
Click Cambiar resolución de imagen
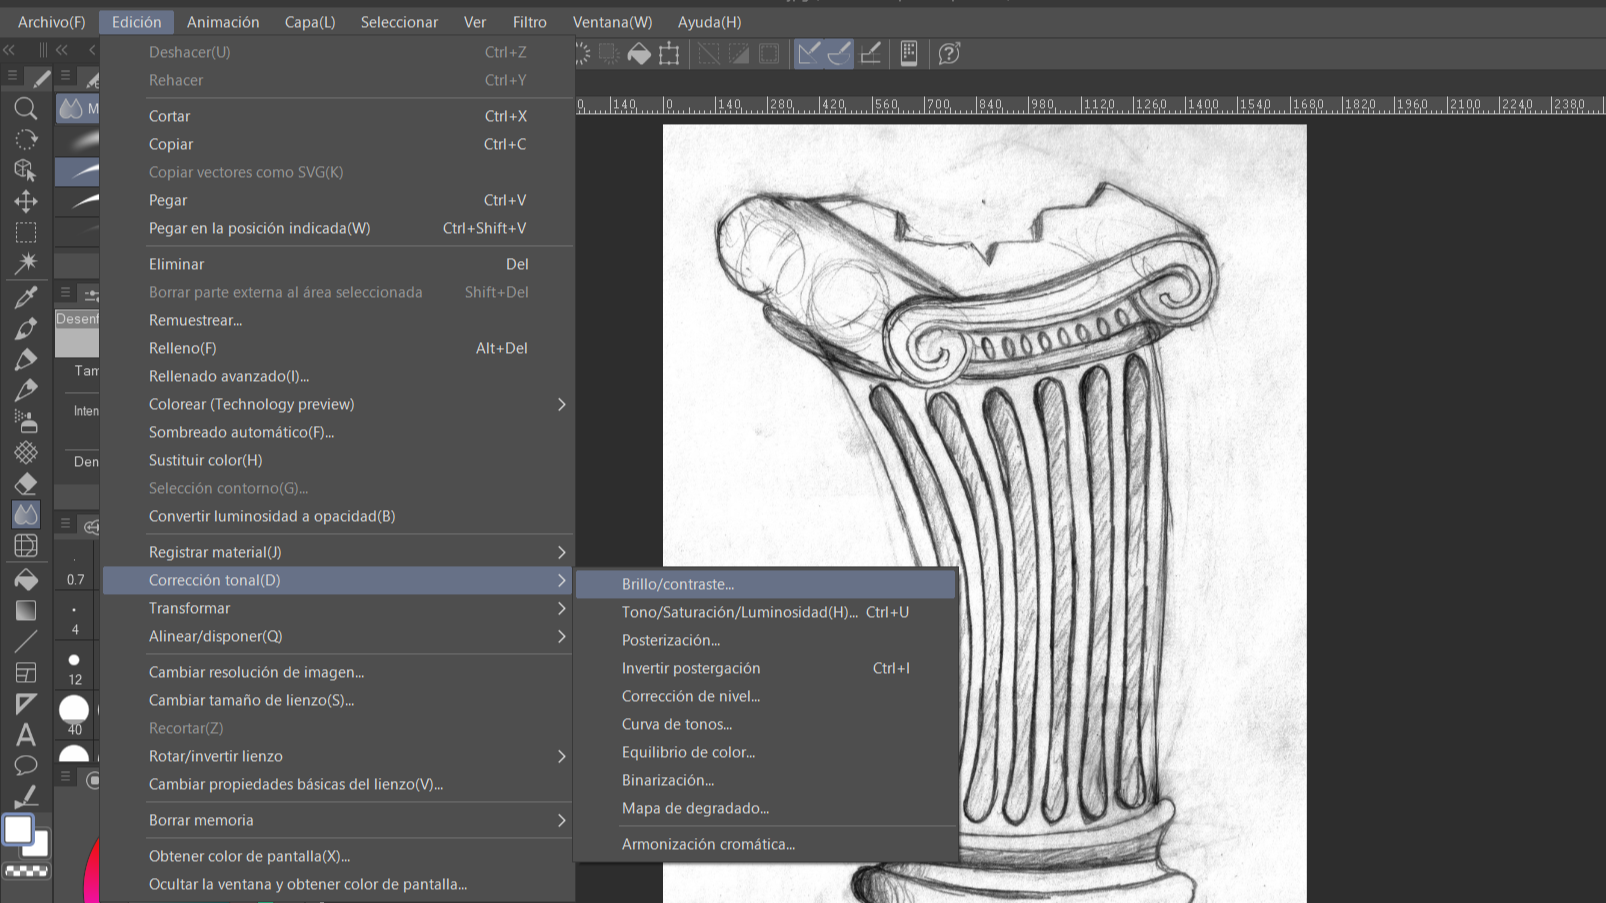click(x=256, y=672)
